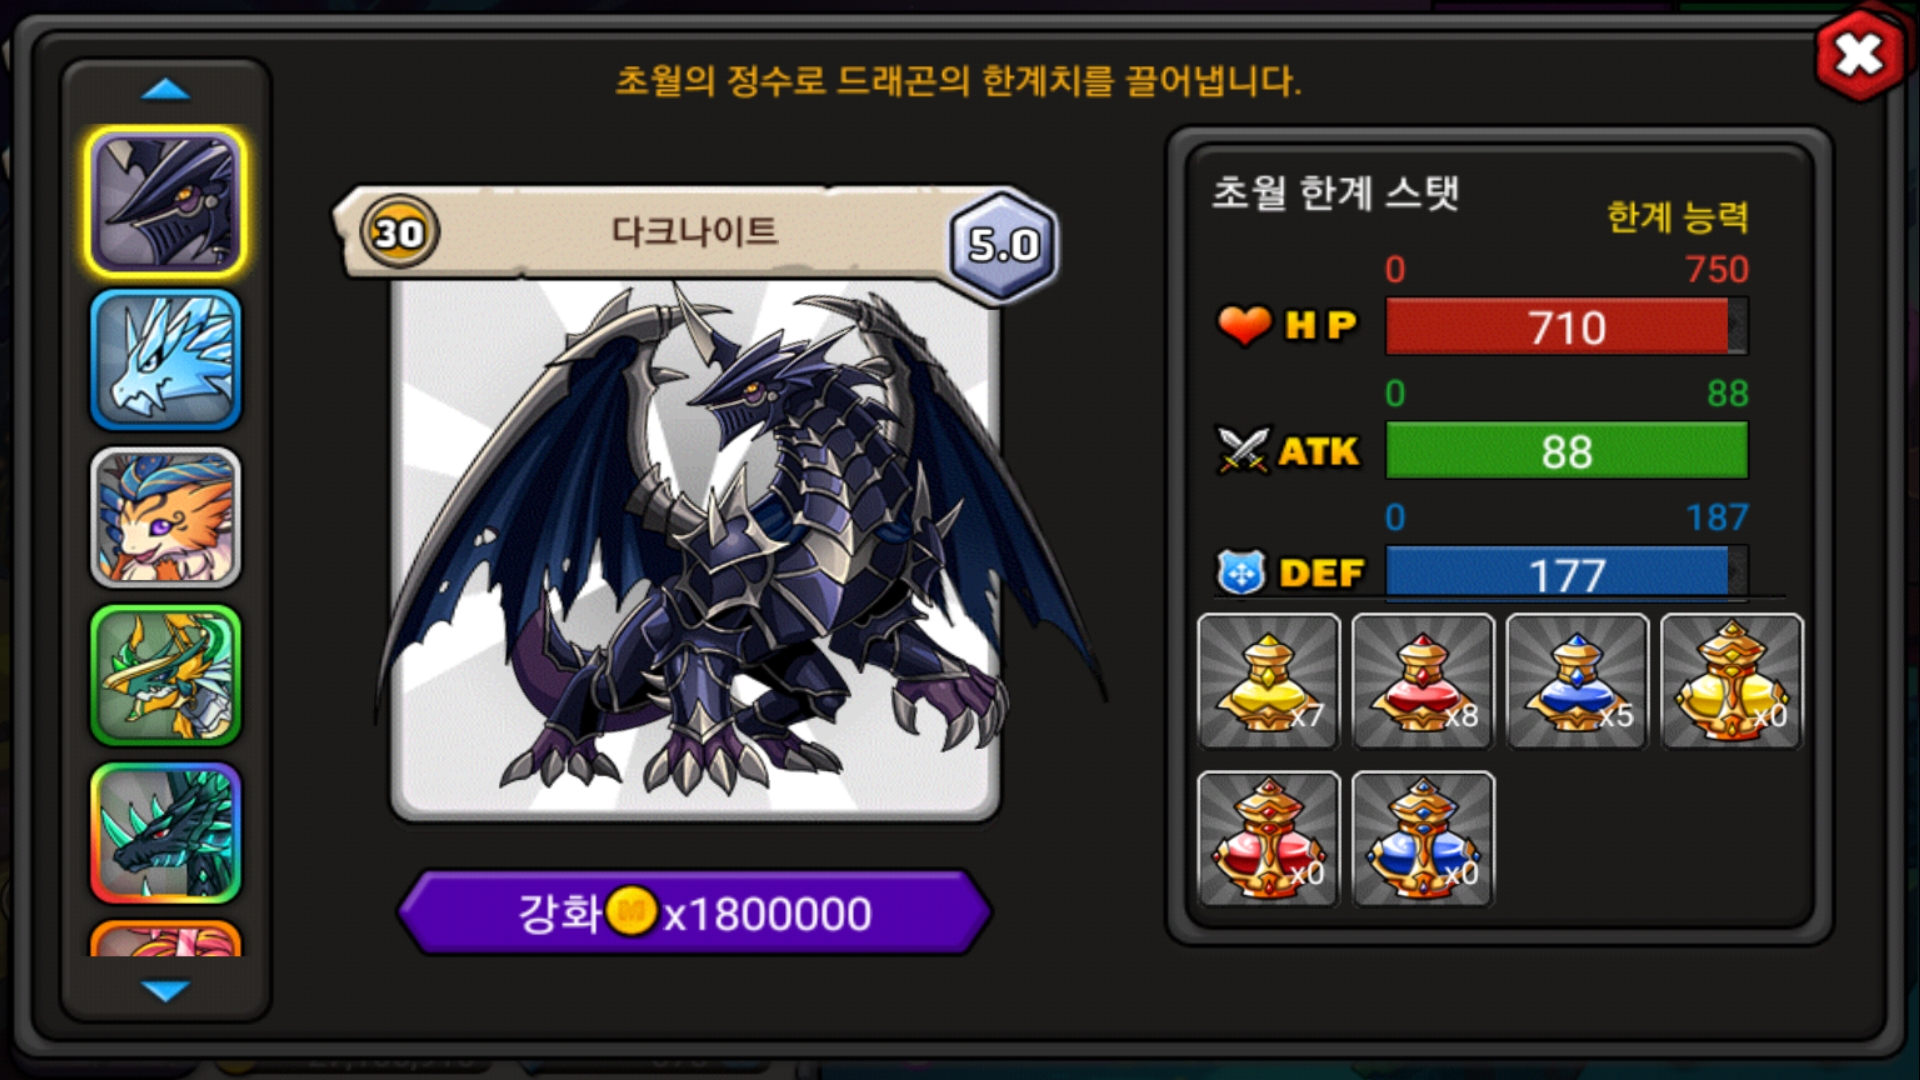
Task: Use the small blue essence potion x5
Action: tap(1577, 681)
